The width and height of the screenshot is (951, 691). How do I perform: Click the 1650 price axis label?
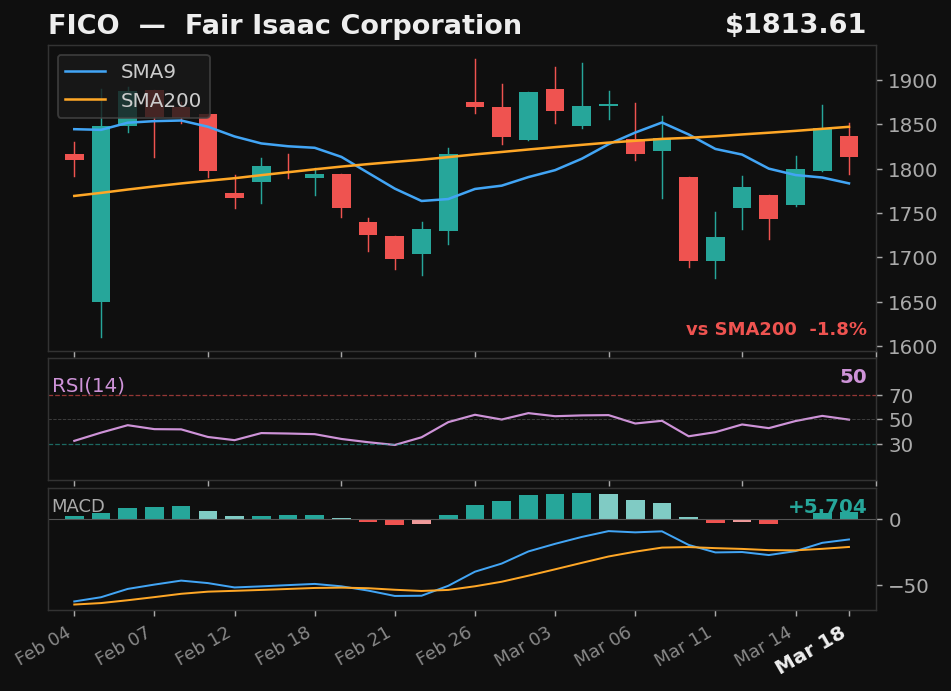click(x=912, y=303)
